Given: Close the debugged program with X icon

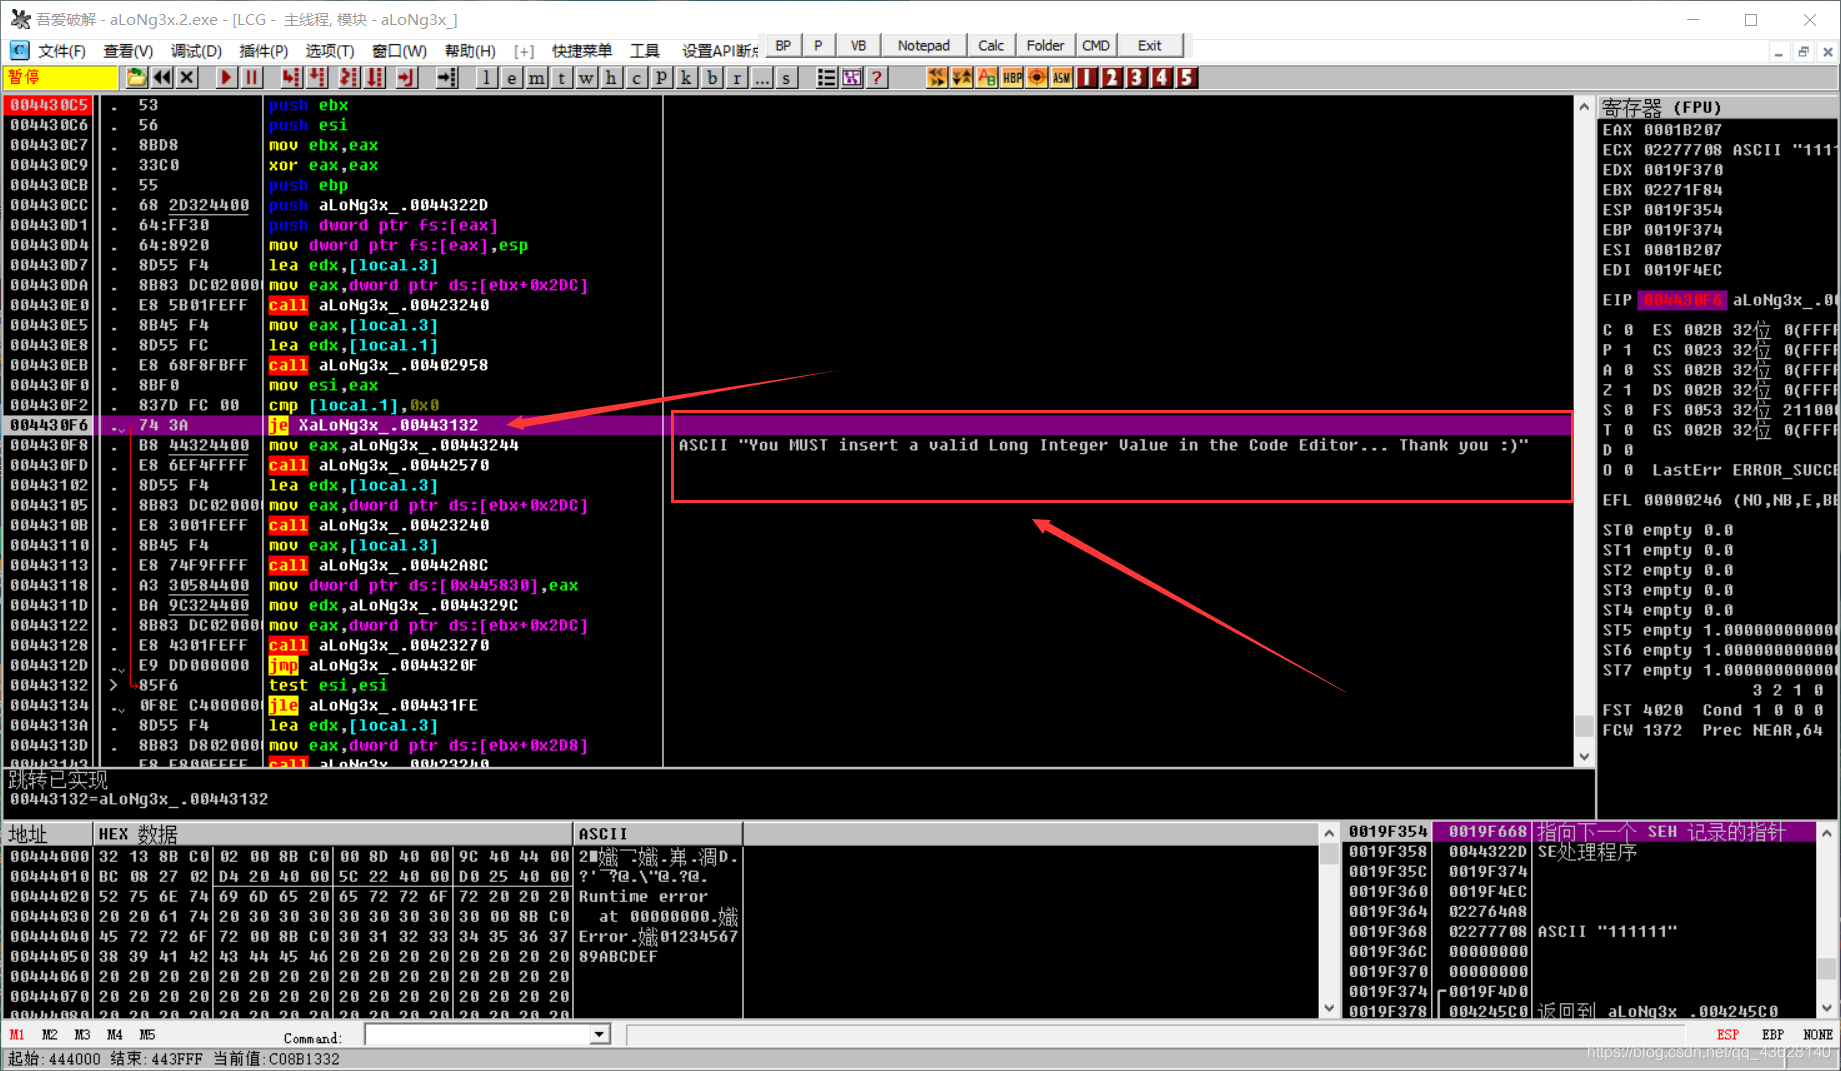Looking at the screenshot, I should (187, 77).
